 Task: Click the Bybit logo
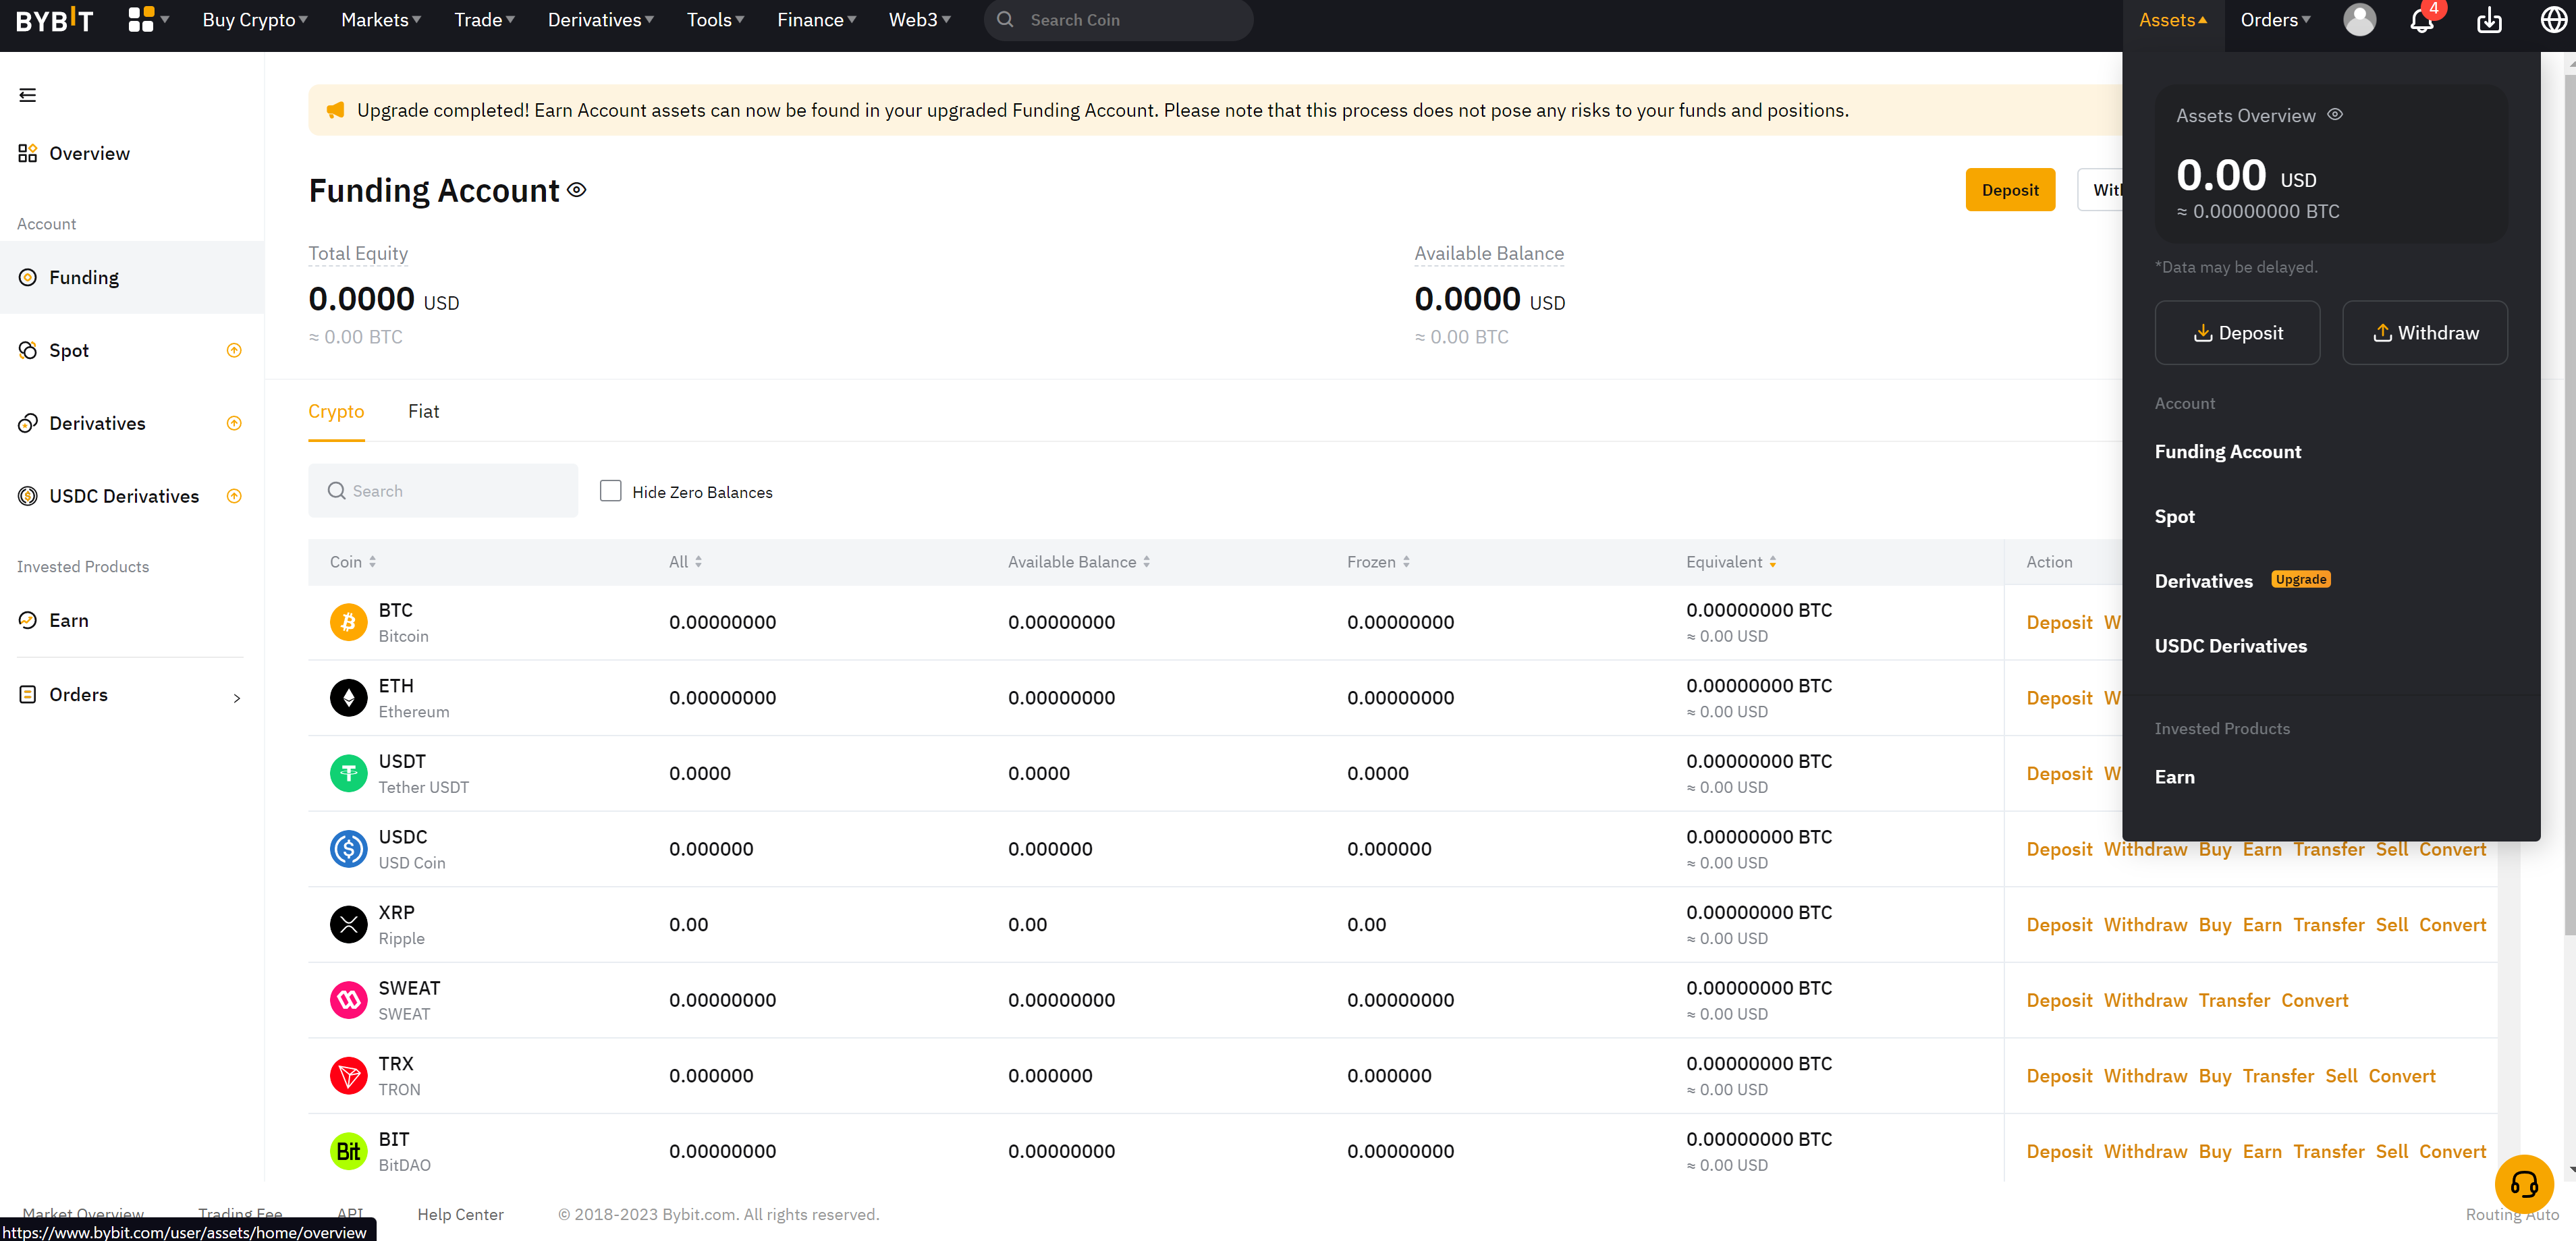click(55, 20)
